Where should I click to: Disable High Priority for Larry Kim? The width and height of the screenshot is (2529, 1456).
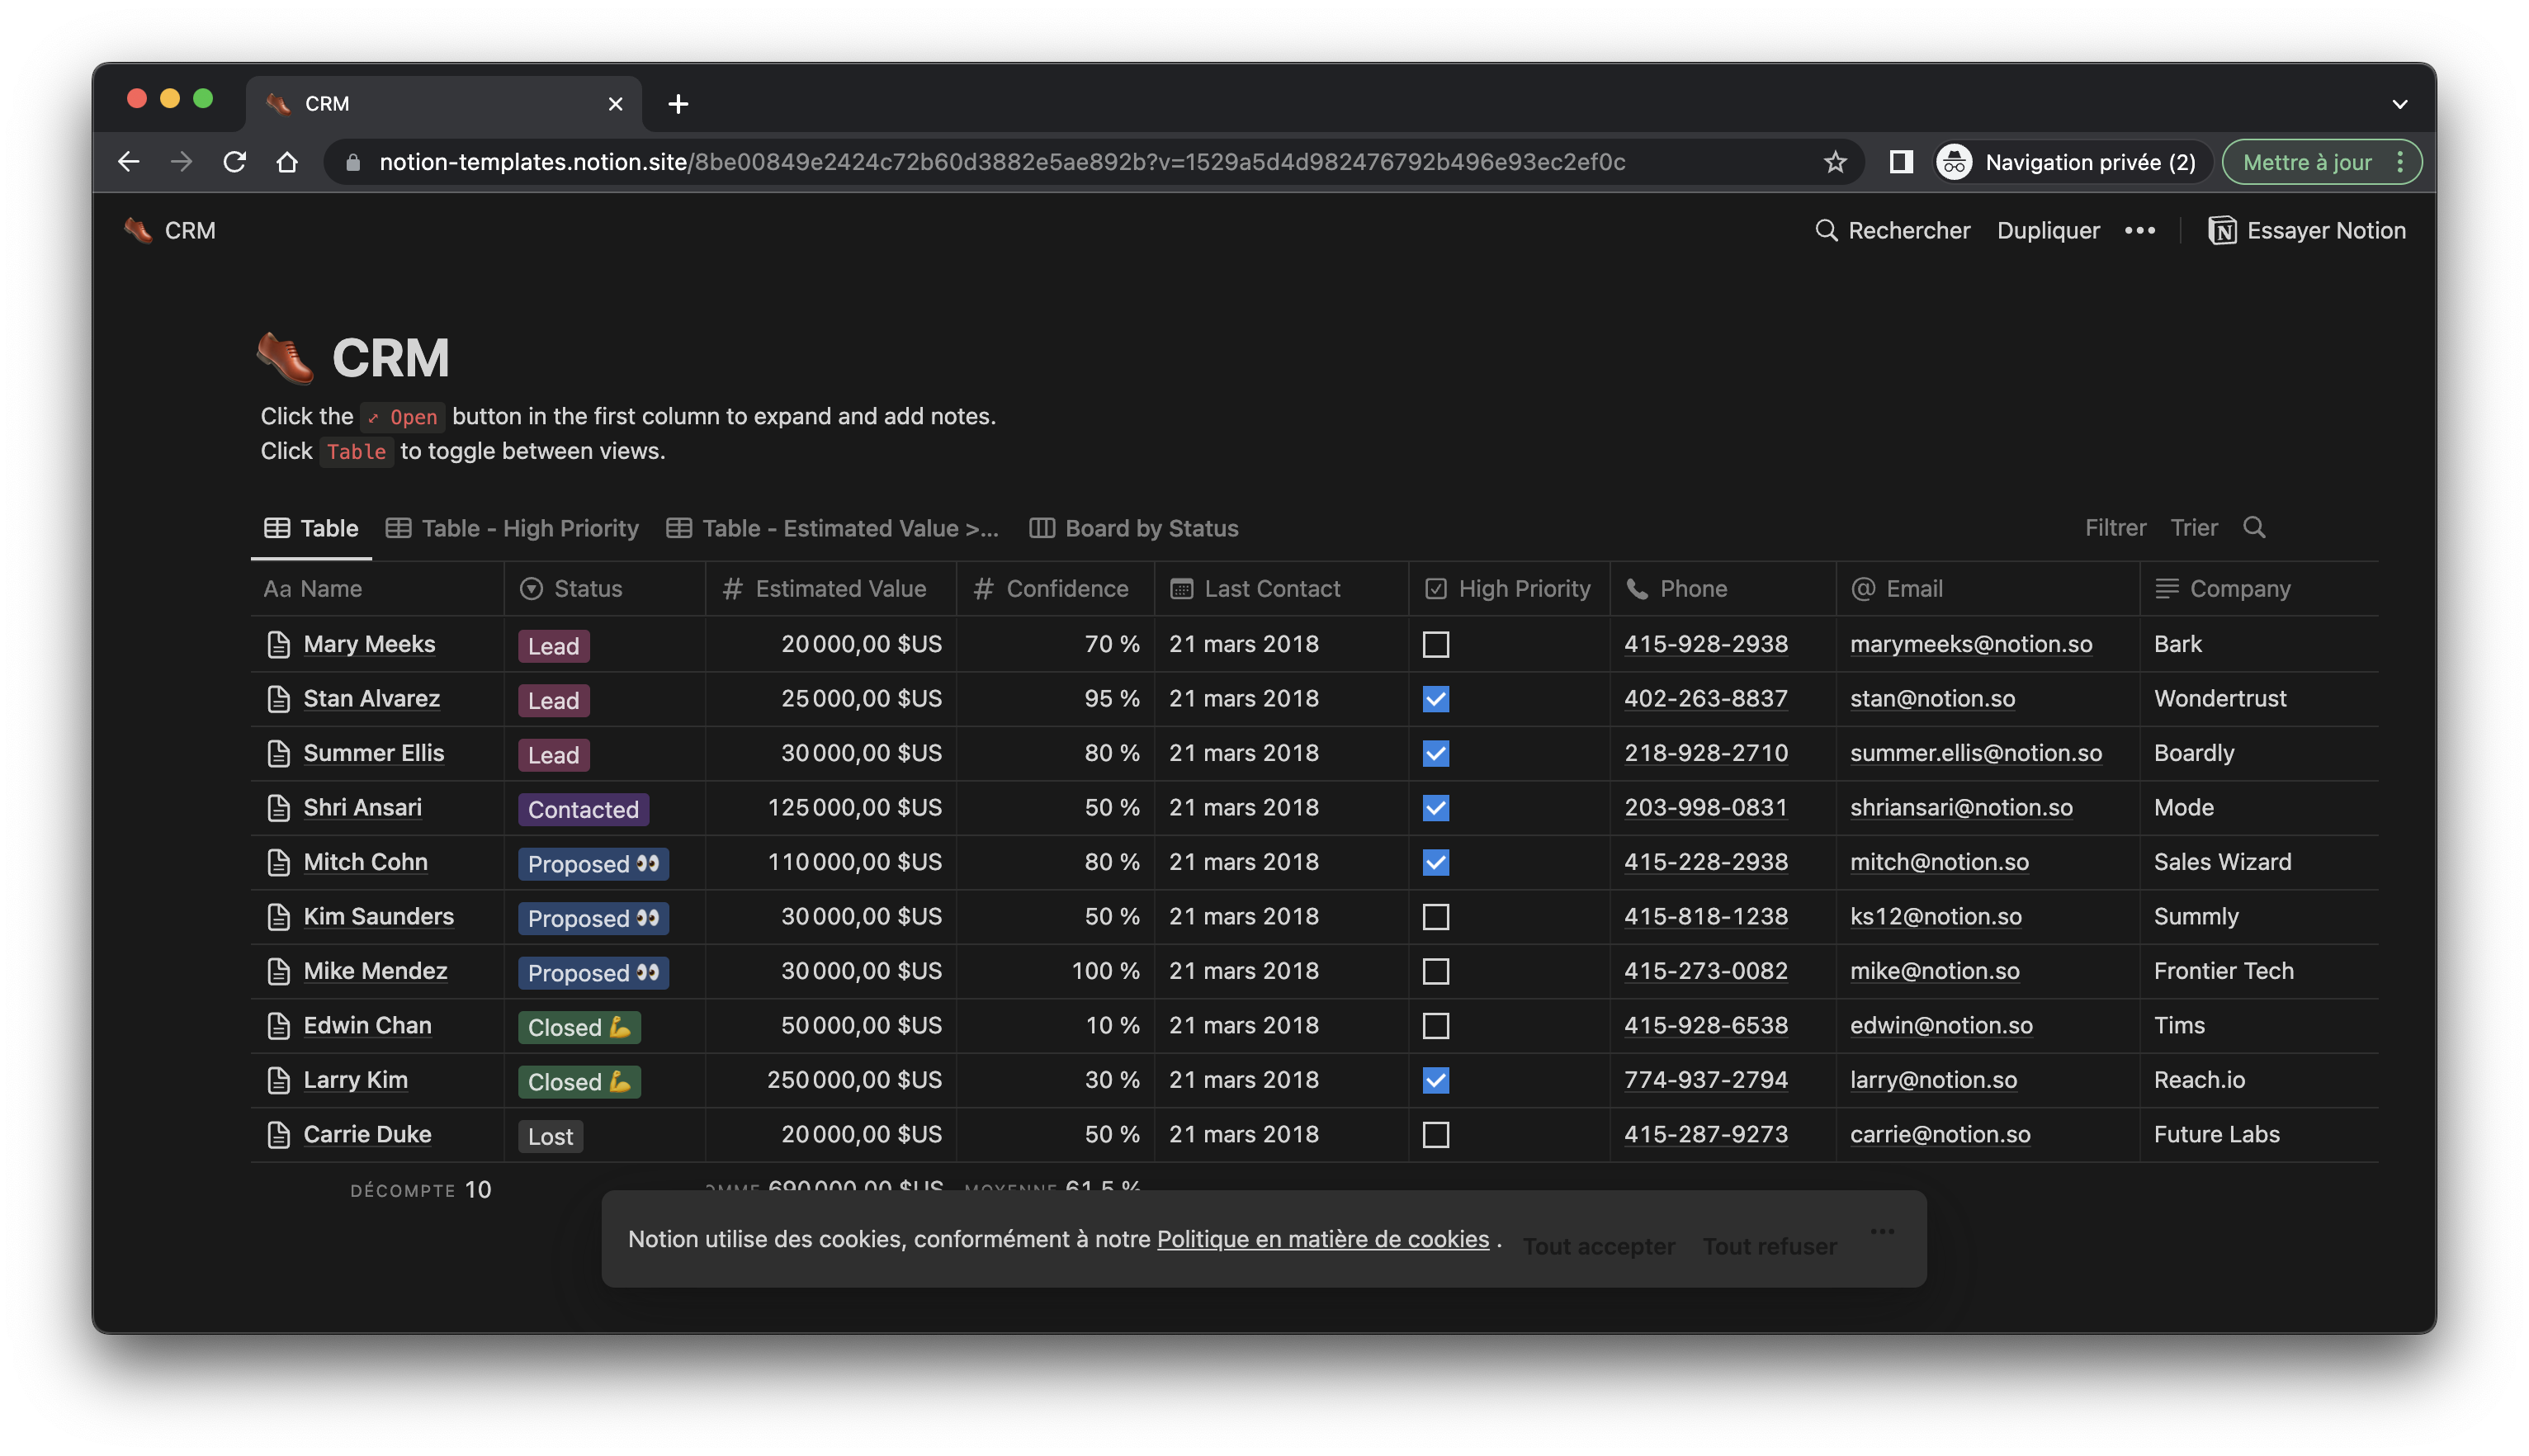point(1436,1080)
